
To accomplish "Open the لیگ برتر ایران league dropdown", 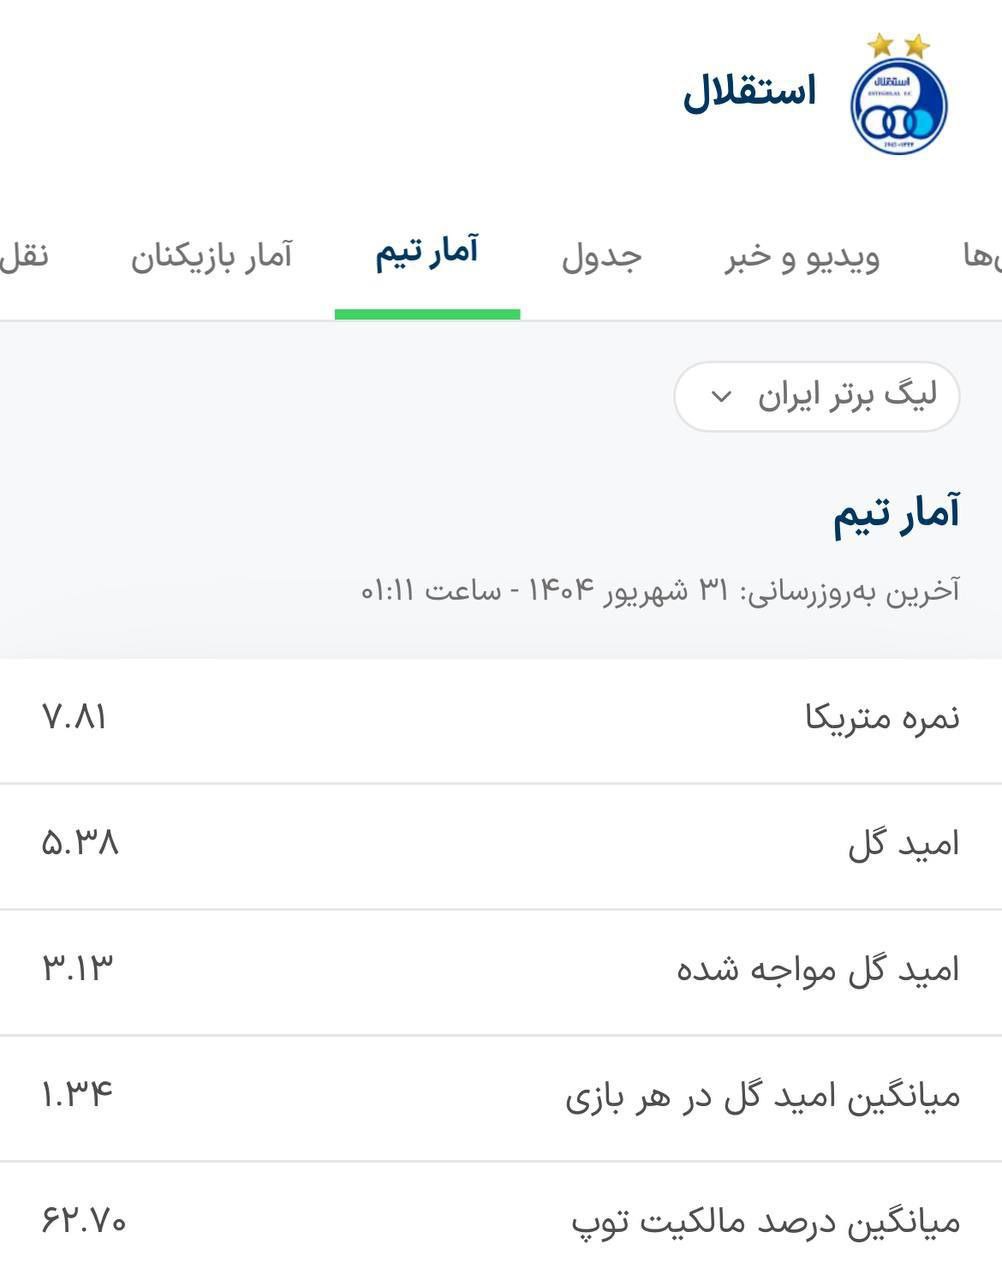I will tap(817, 397).
